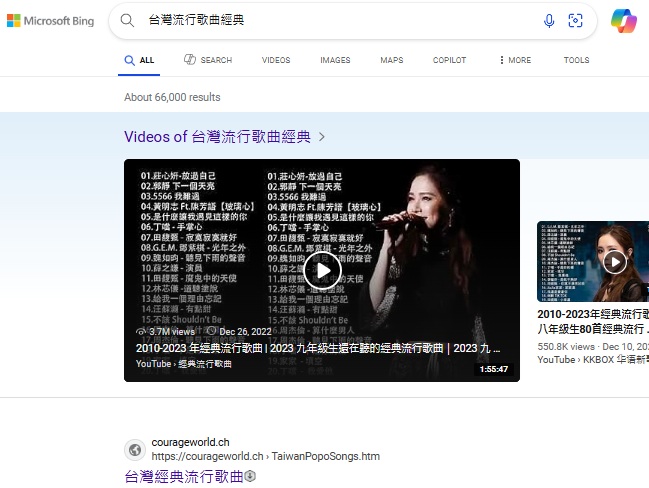This screenshot has height=488, width=649.
Task: Open the KKBOX video title link
Action: [x=593, y=320]
